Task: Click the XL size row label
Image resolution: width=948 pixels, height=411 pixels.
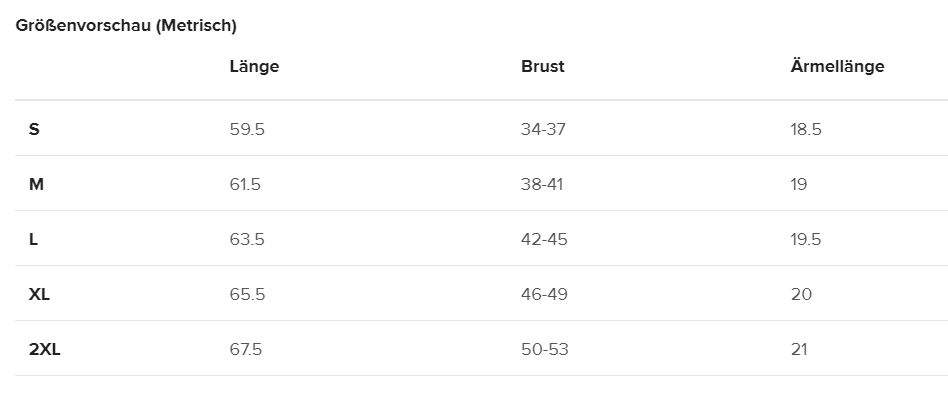Action: coord(40,294)
